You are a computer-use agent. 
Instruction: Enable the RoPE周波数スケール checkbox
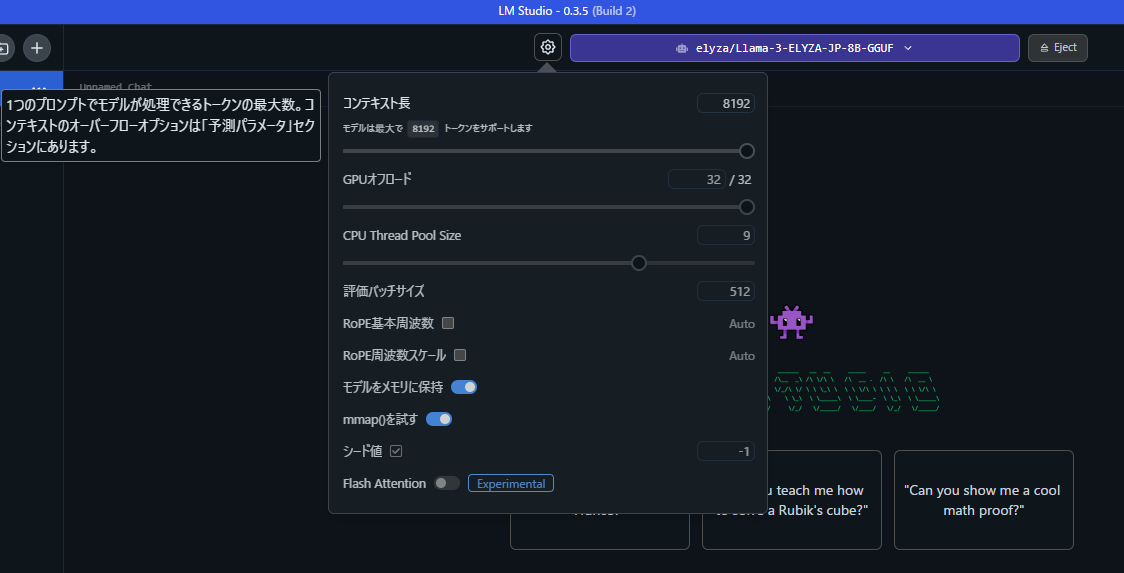(x=460, y=355)
